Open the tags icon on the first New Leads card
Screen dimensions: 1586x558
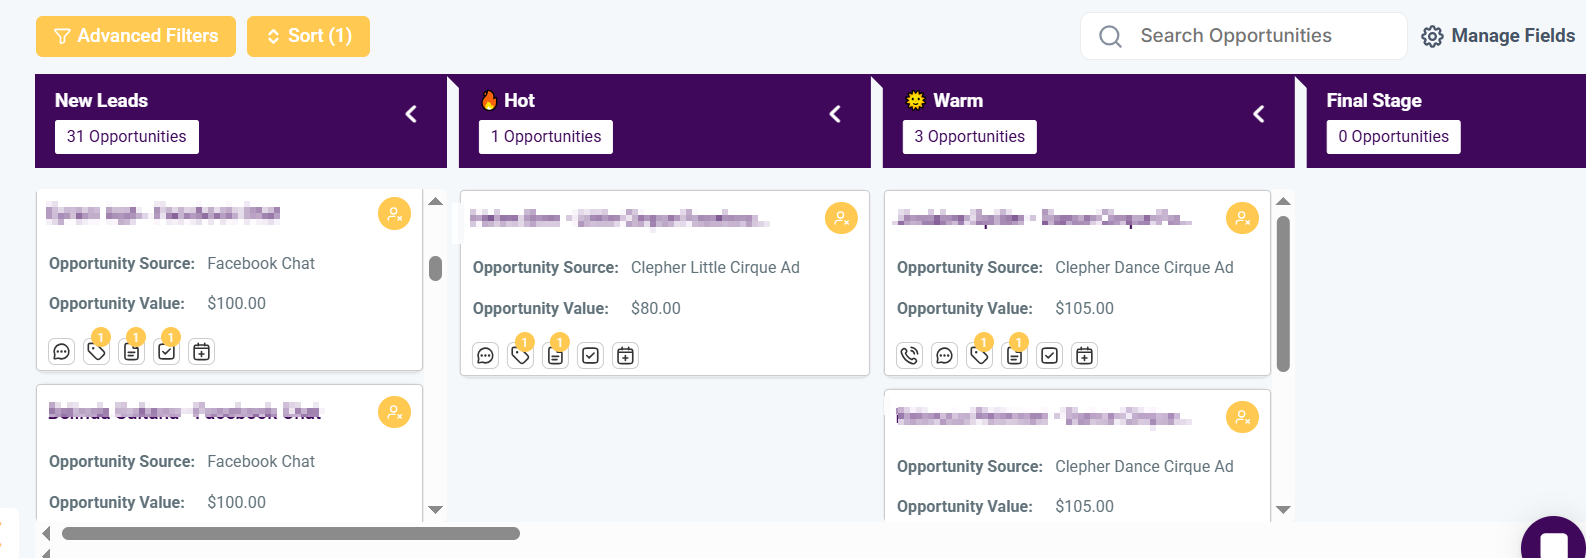(97, 352)
